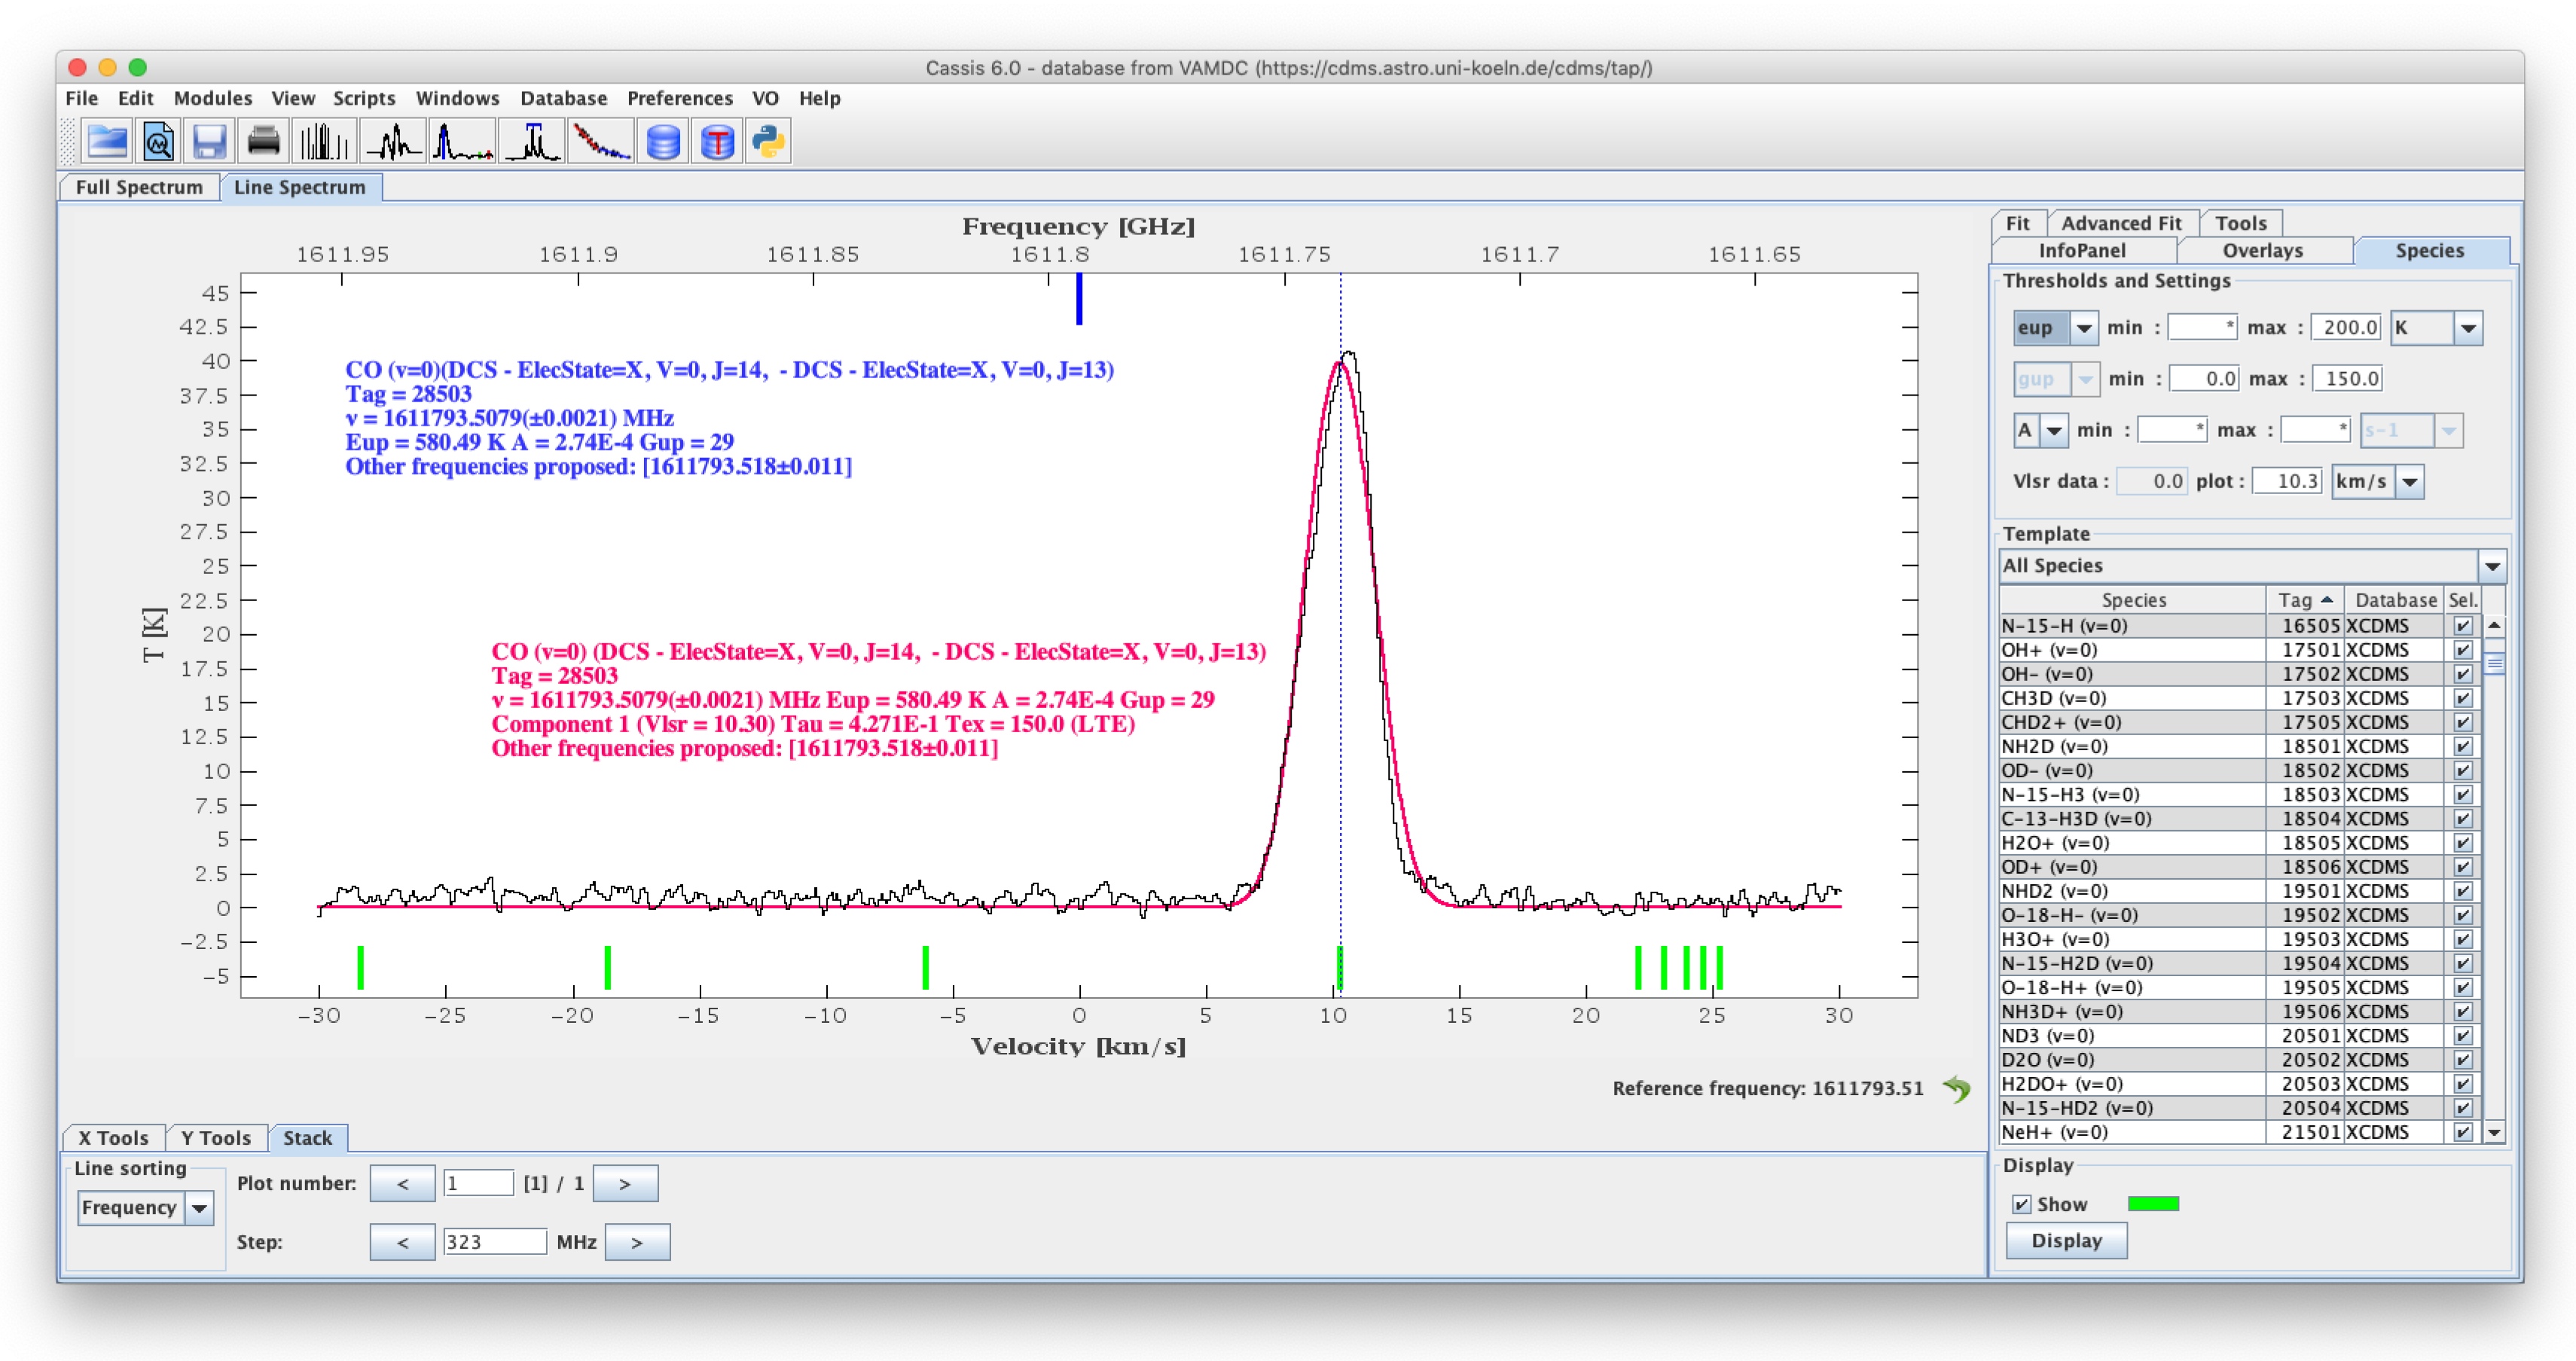
Task: Open the Spectrum Manager icon
Action: [x=157, y=142]
